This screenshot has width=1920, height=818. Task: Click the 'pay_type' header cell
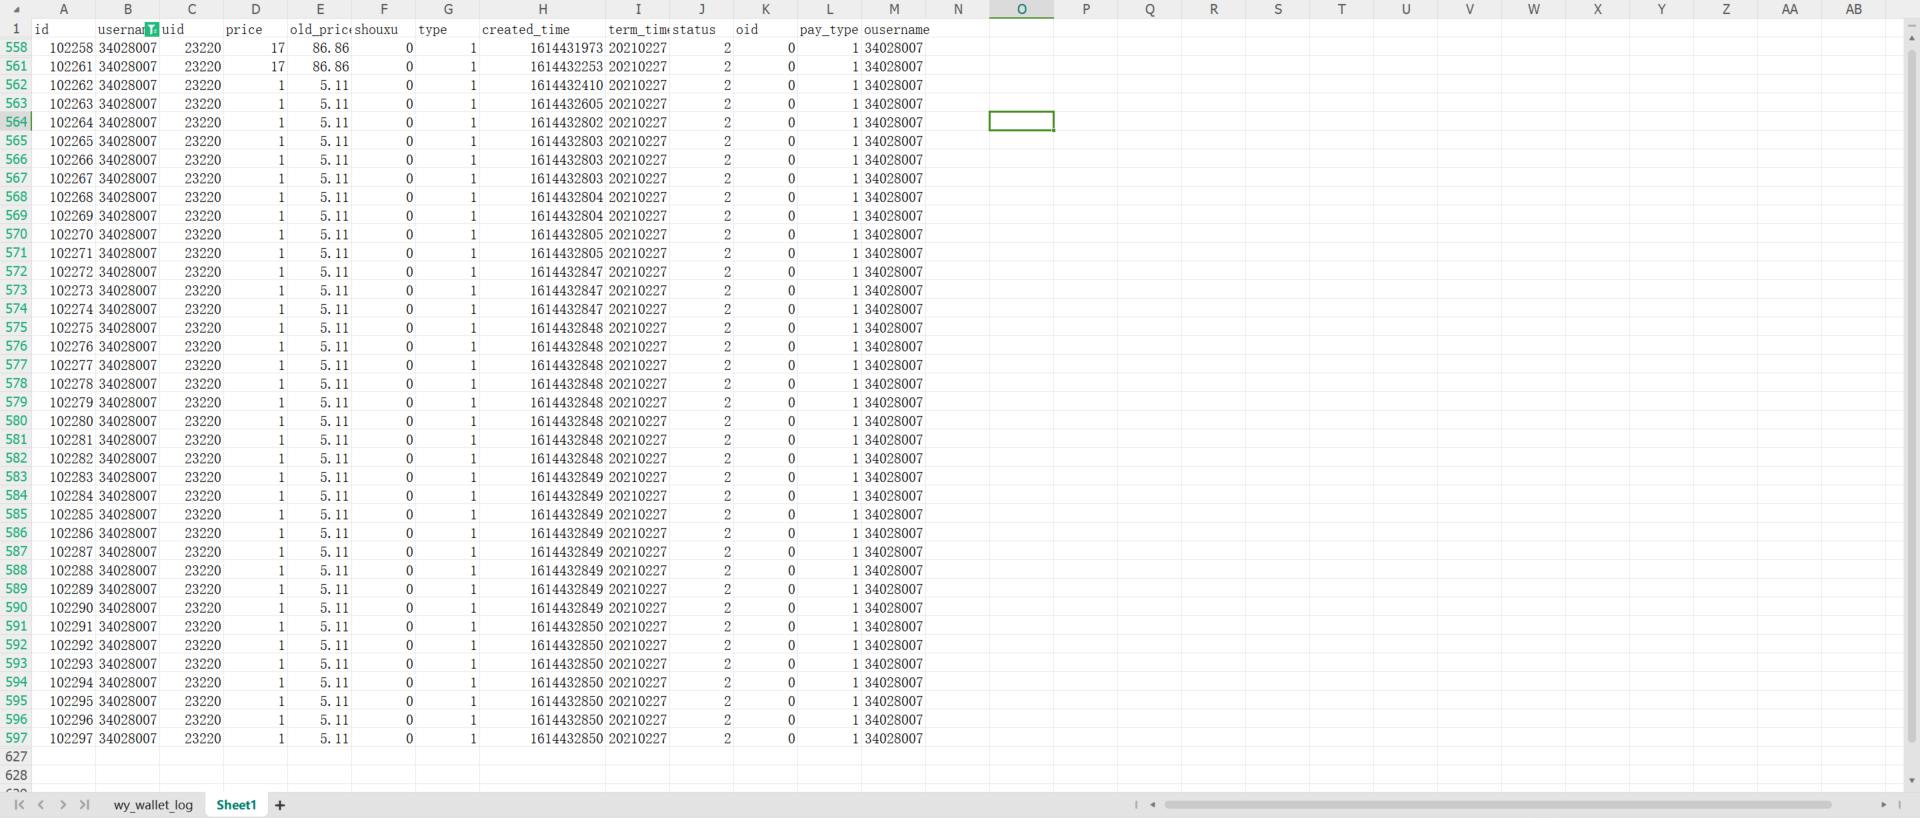[x=830, y=29]
